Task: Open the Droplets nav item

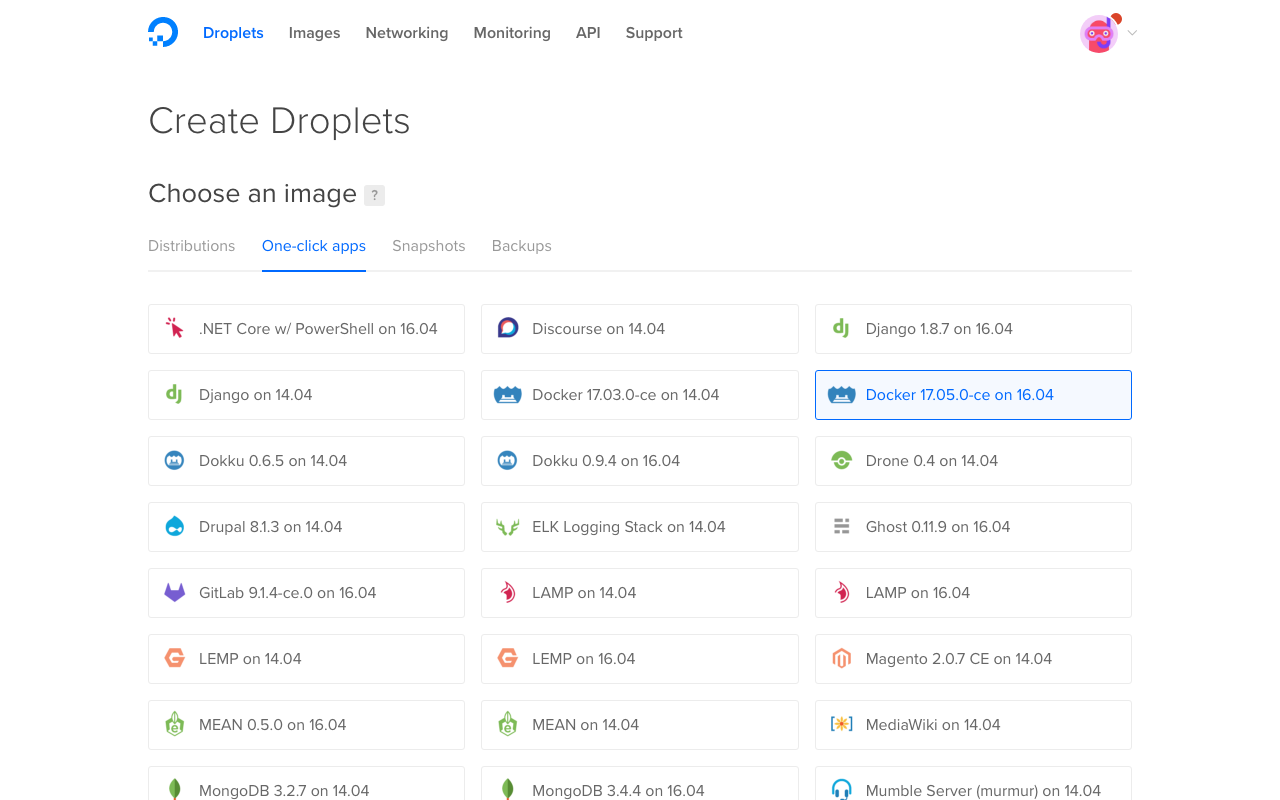Action: (233, 33)
